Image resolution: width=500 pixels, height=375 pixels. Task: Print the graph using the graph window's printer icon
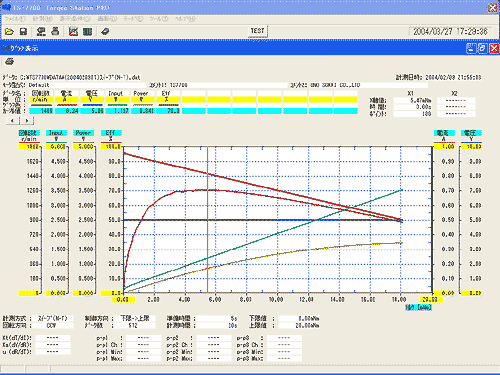coord(10,62)
